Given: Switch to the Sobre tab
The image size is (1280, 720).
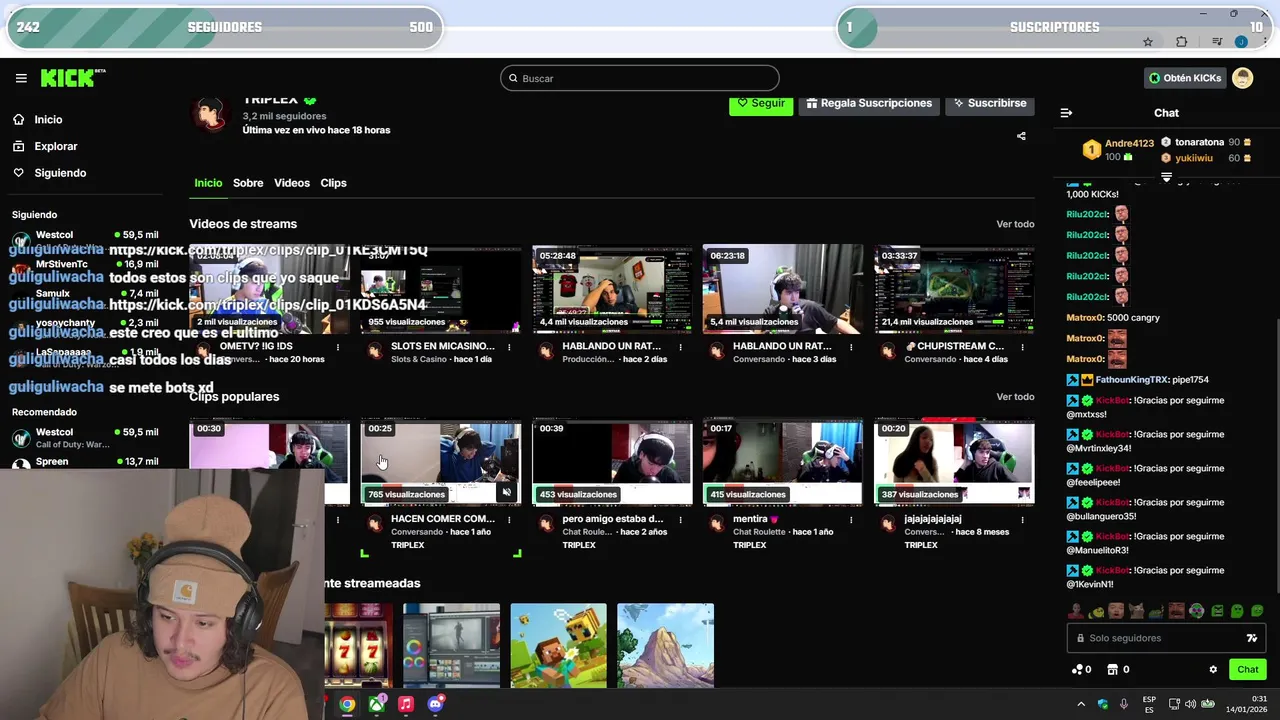Looking at the screenshot, I should pos(248,183).
